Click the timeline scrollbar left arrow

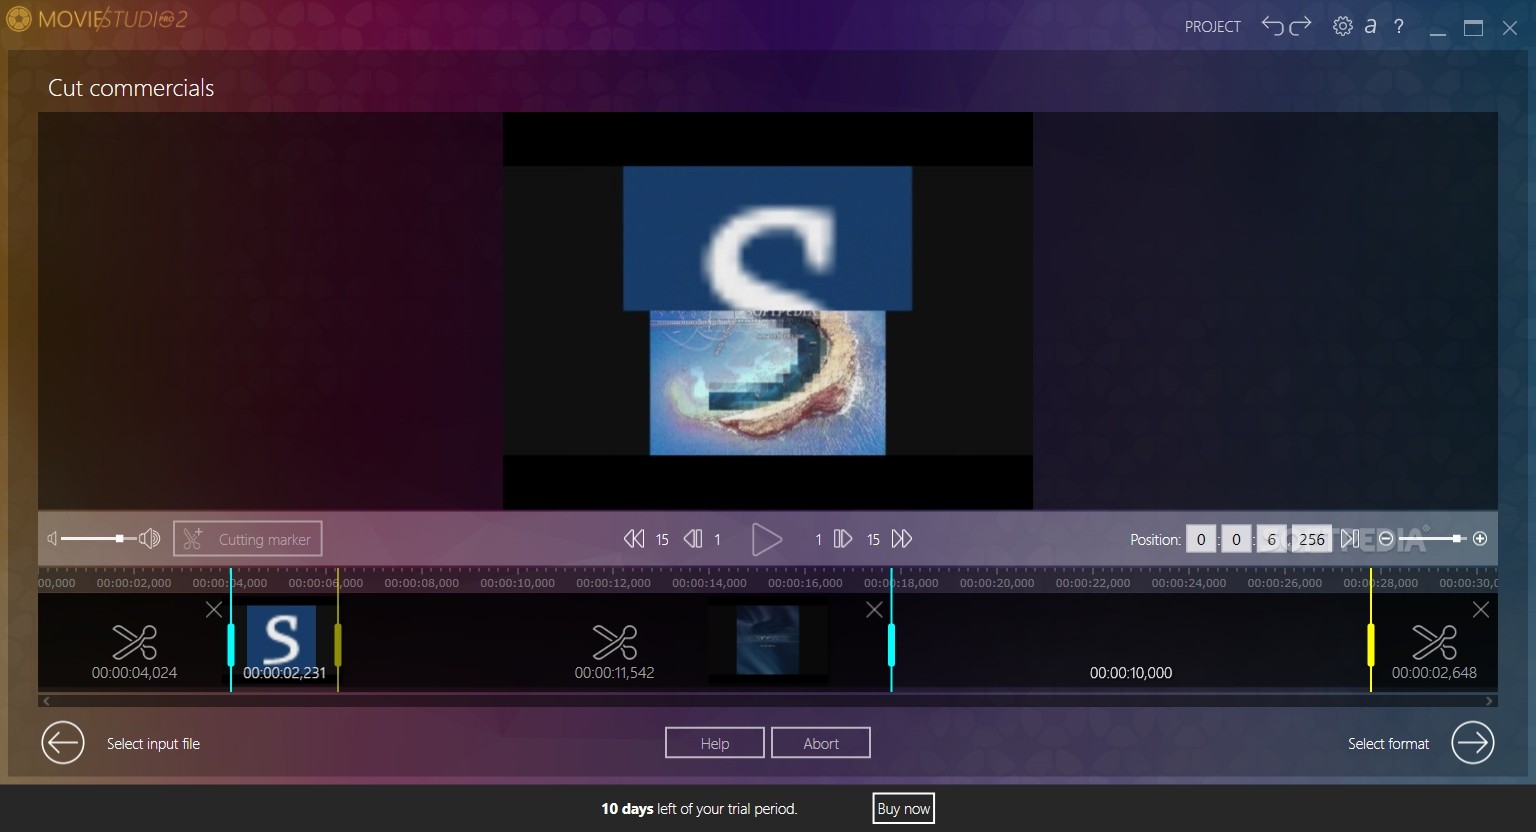(x=46, y=701)
